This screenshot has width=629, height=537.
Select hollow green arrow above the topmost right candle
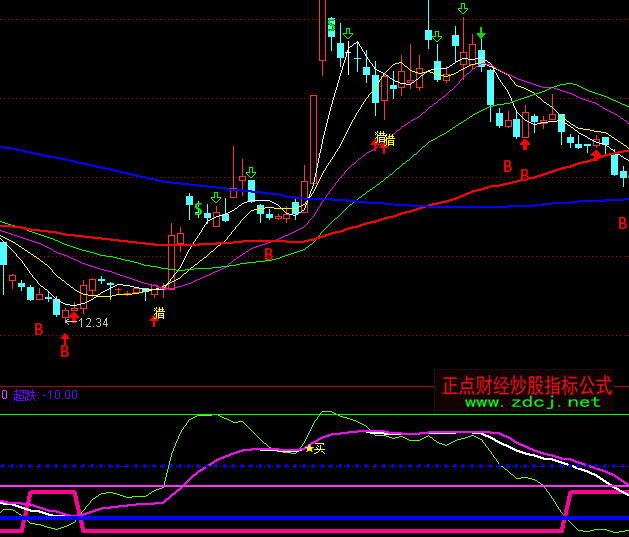coord(463,9)
